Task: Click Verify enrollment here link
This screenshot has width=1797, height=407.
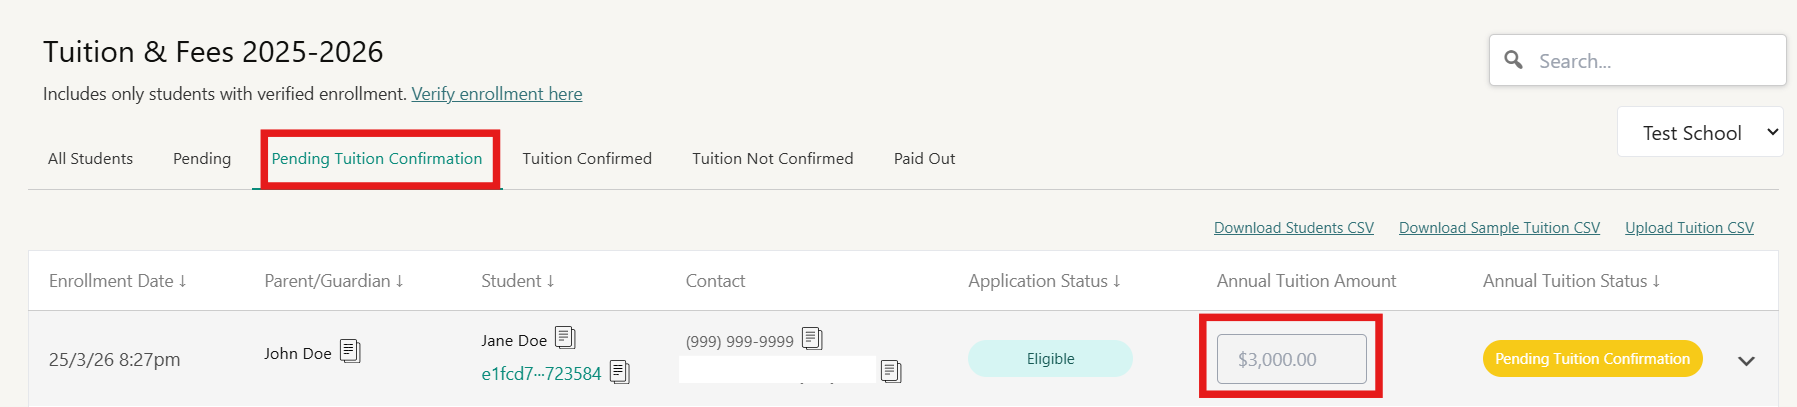Action: 497,94
